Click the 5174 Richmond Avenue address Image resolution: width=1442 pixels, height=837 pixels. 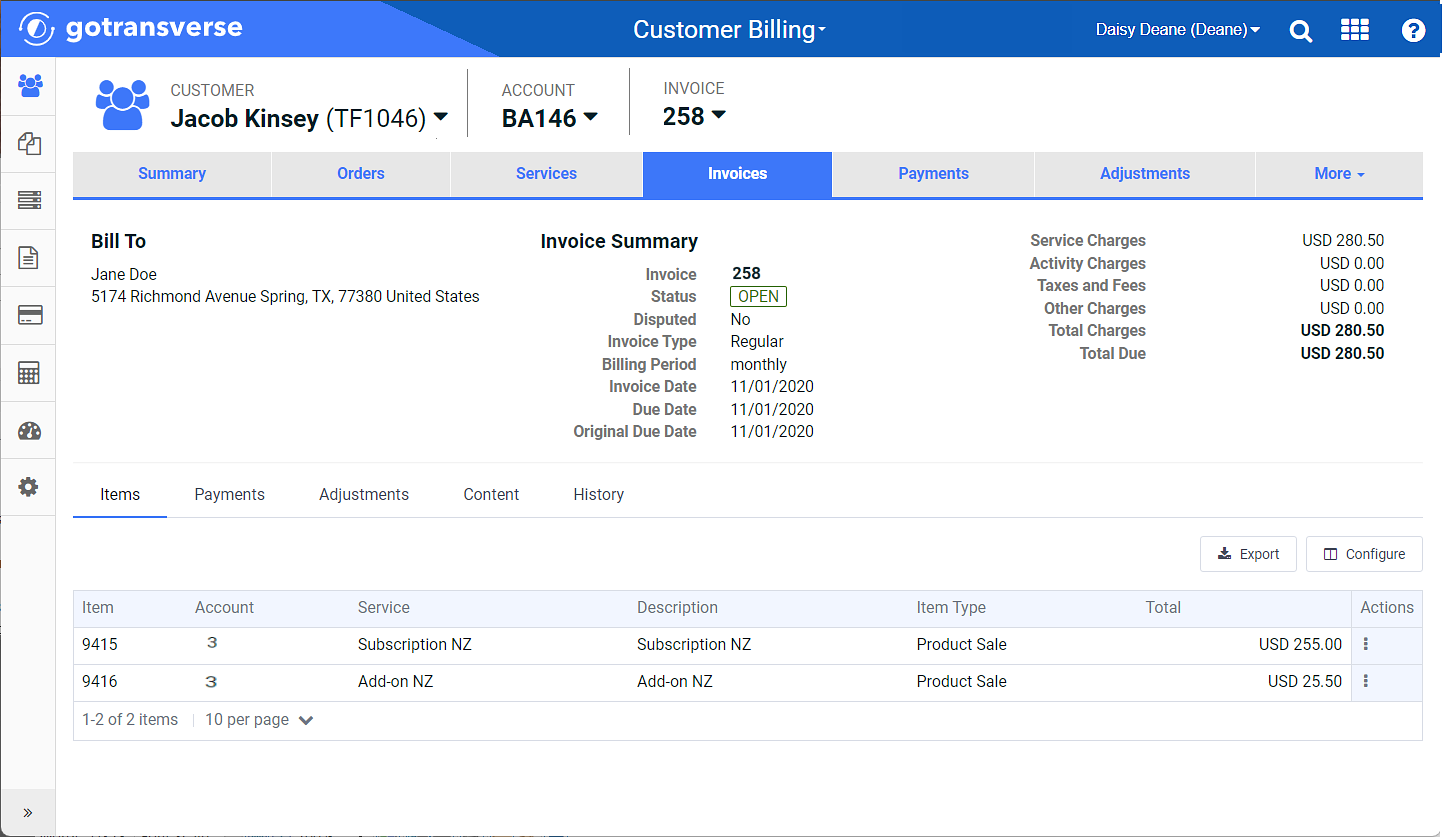tap(285, 297)
